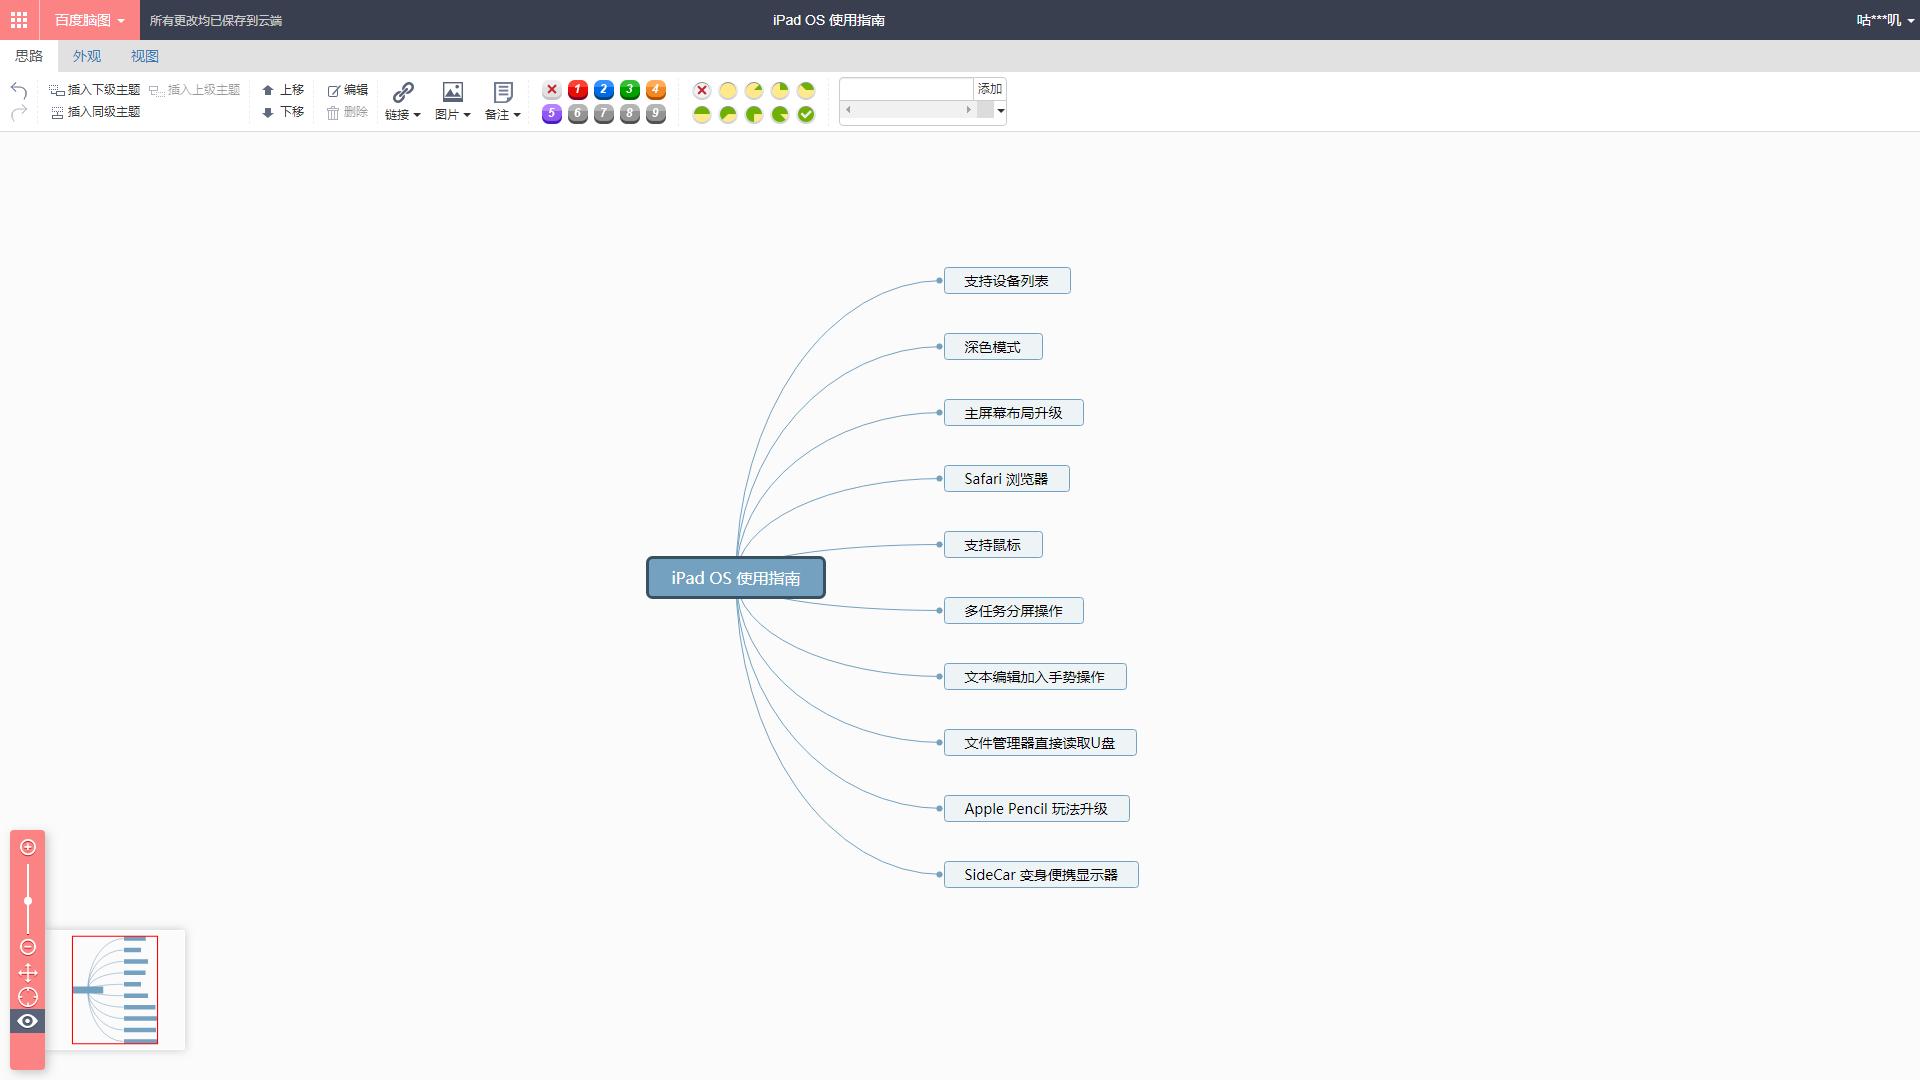
Task: Click the zoom out minus icon
Action: coord(28,947)
